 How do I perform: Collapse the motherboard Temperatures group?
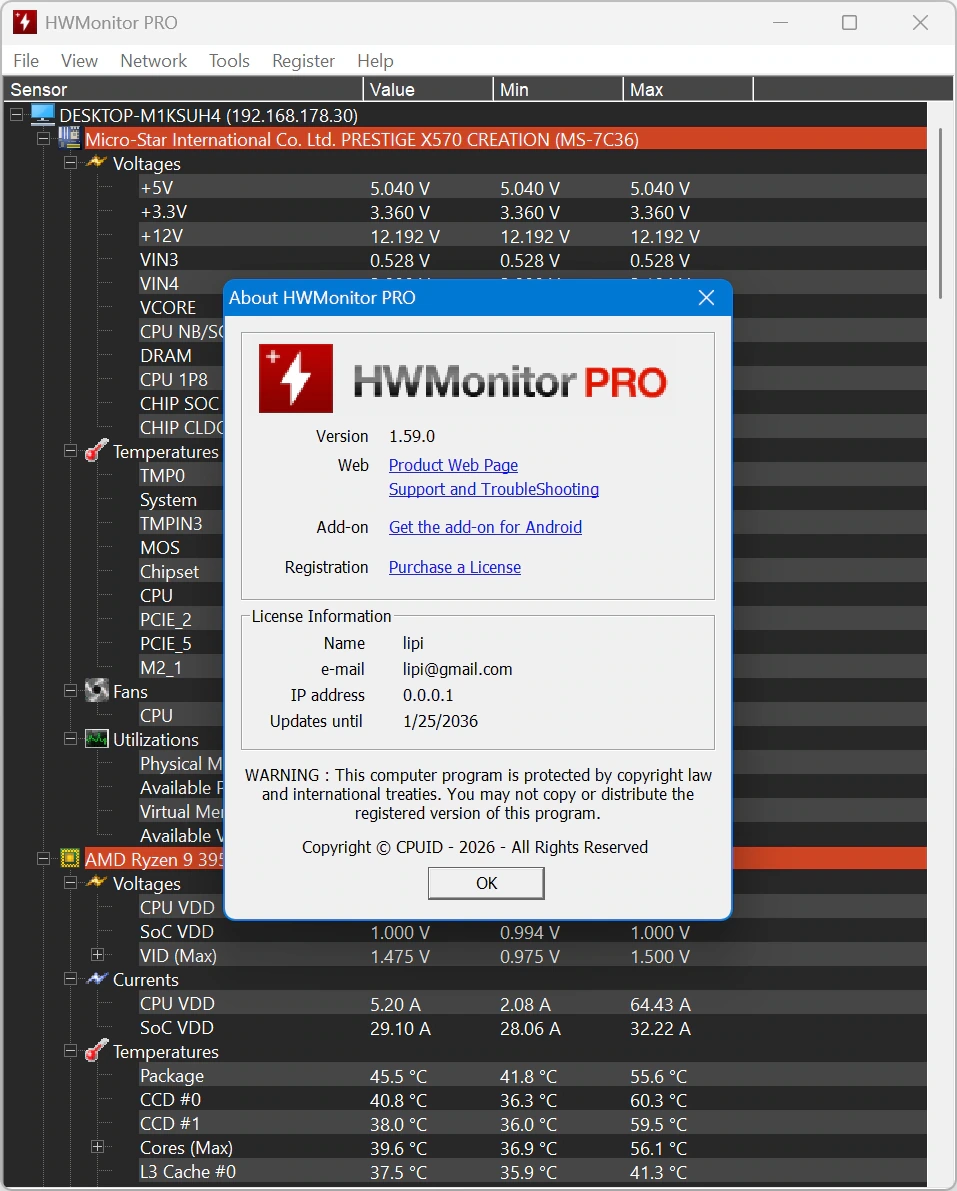pos(71,451)
